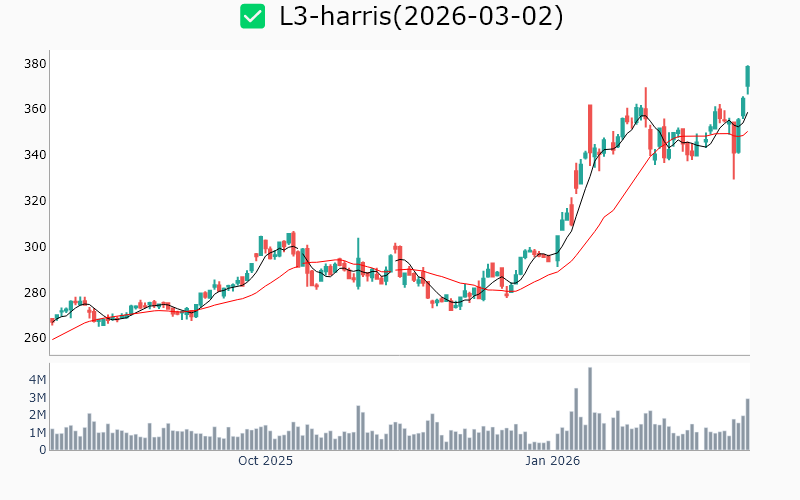Click the 2M volume axis label

click(36, 415)
